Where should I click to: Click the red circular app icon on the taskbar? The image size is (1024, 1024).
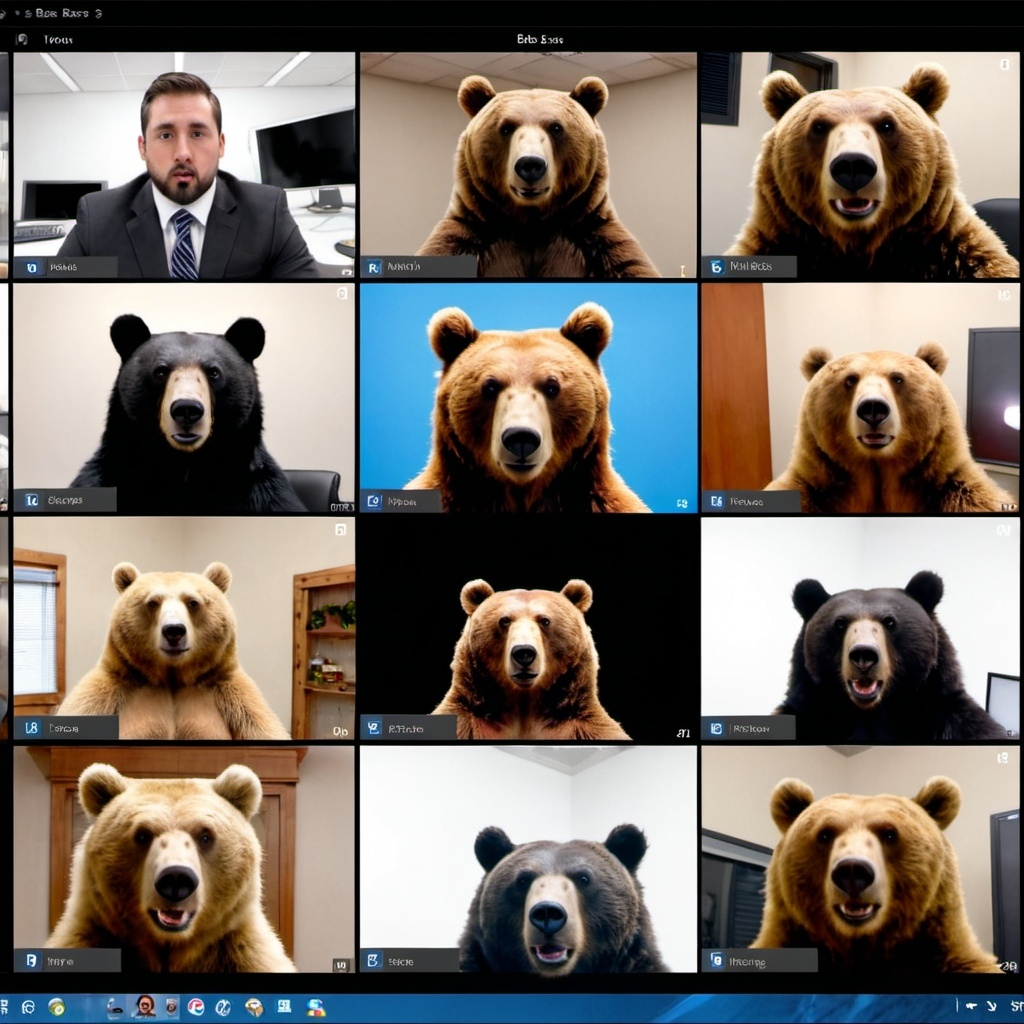pos(195,1007)
